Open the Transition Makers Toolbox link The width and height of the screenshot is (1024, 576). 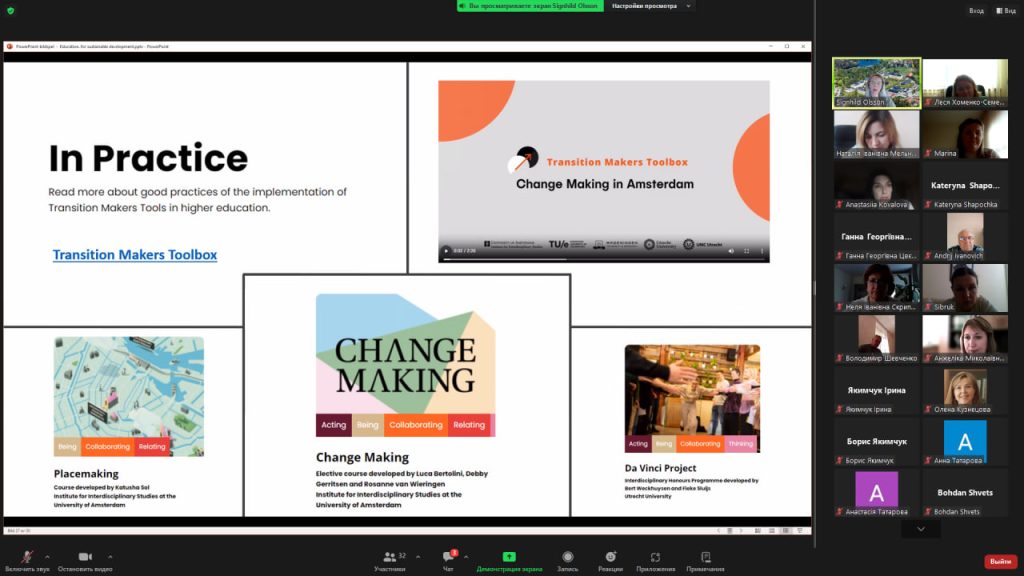click(x=135, y=255)
